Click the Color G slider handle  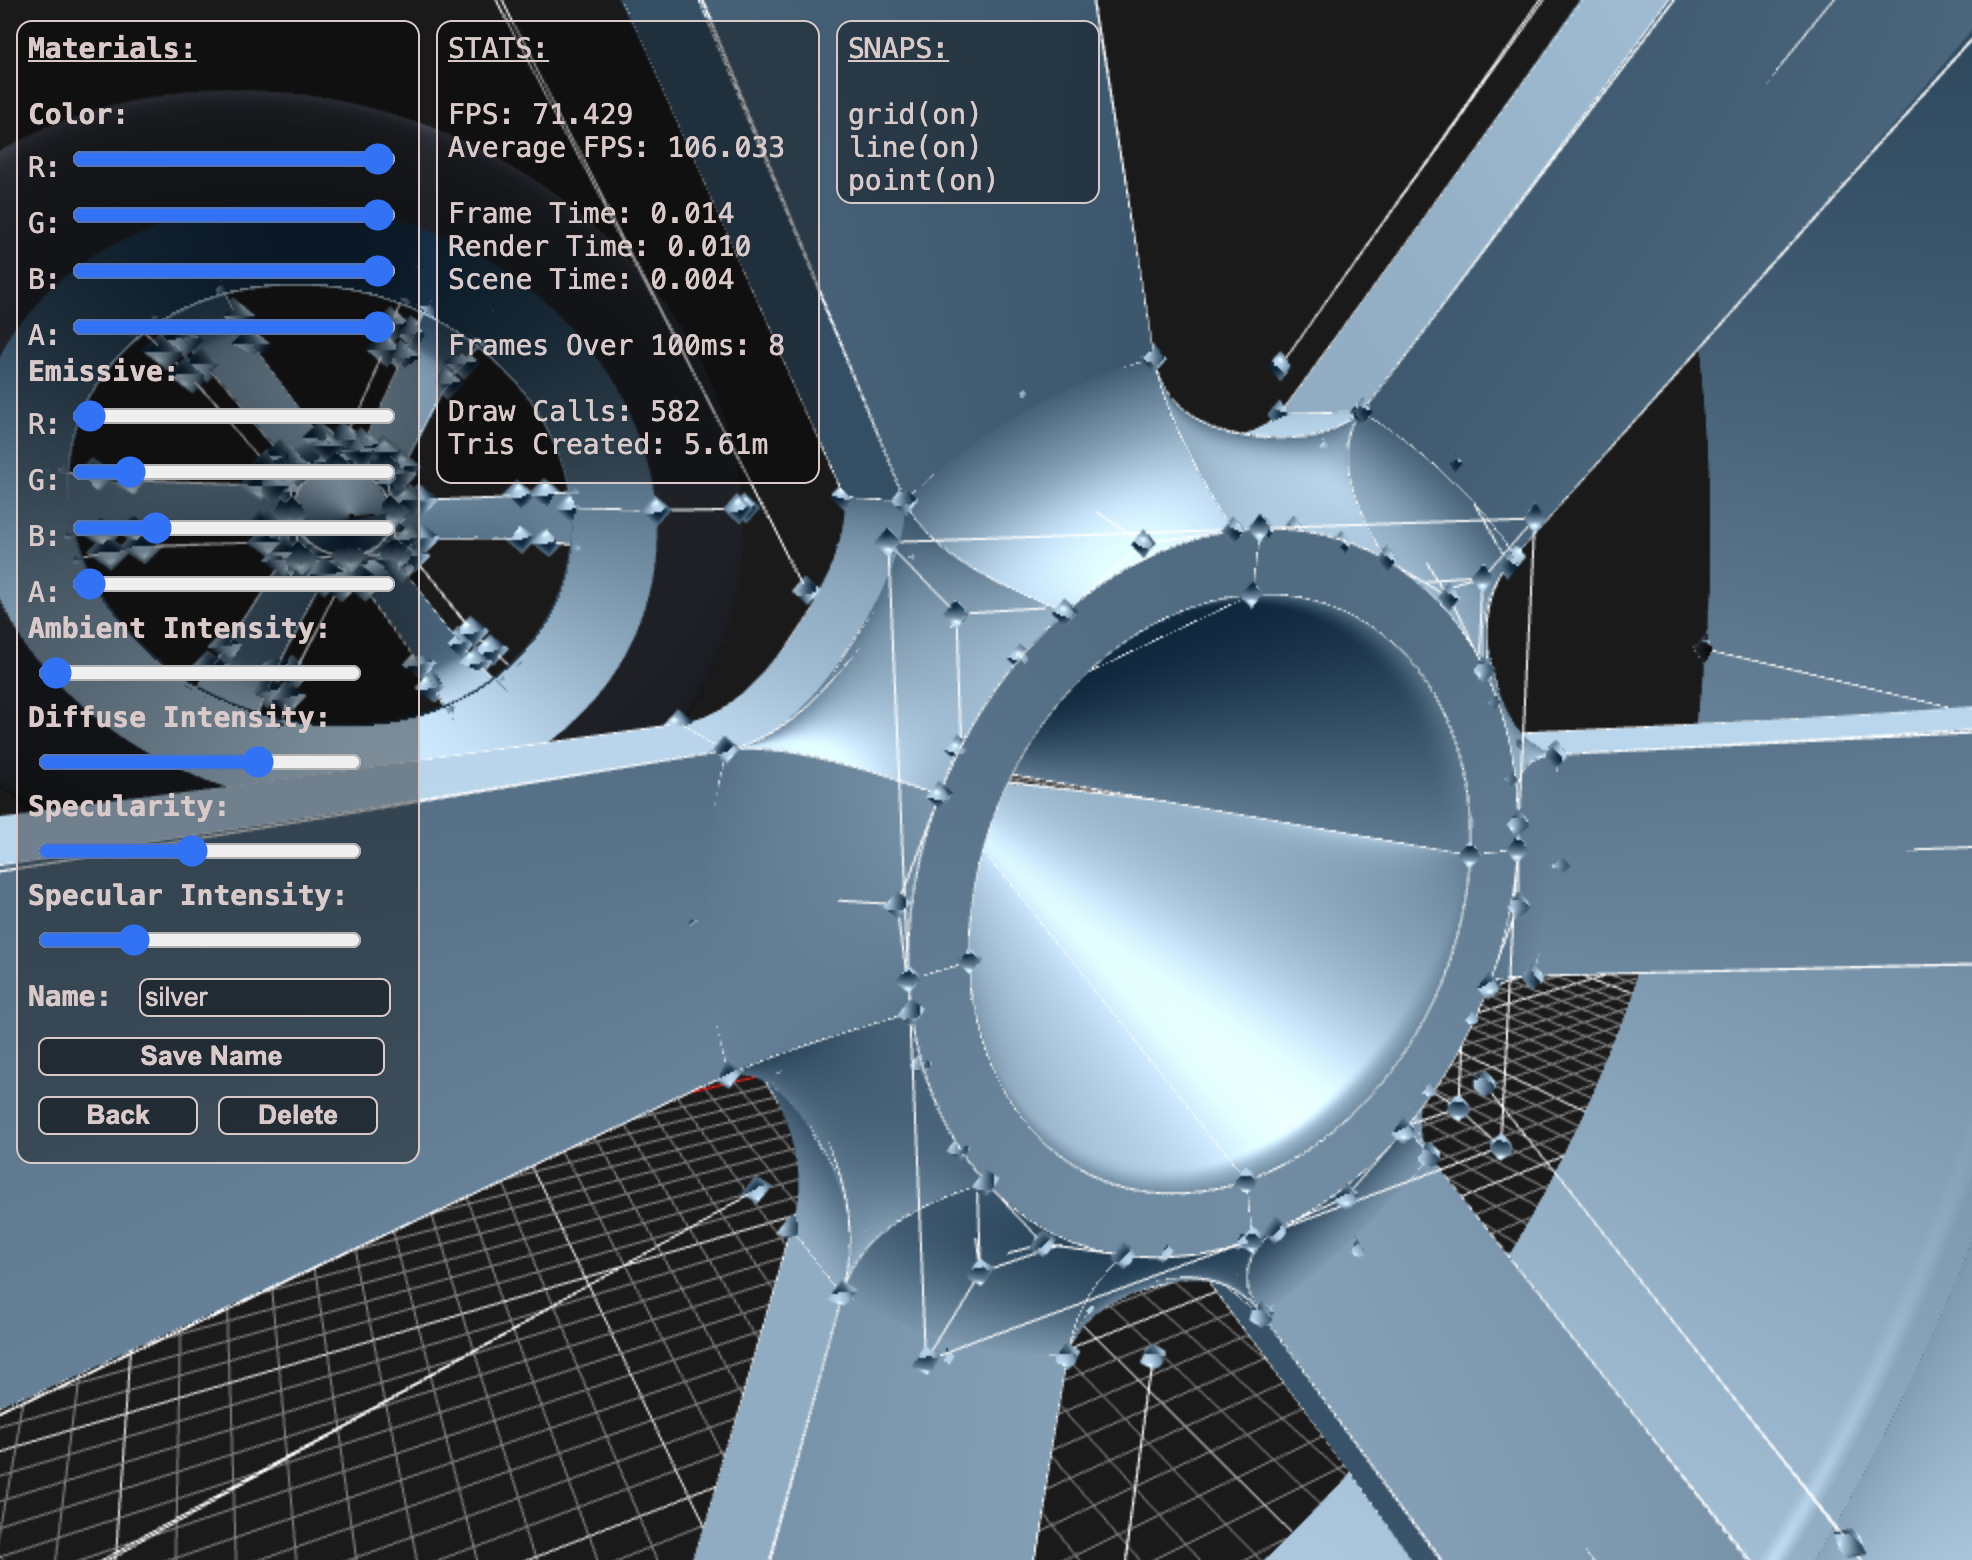(x=380, y=214)
